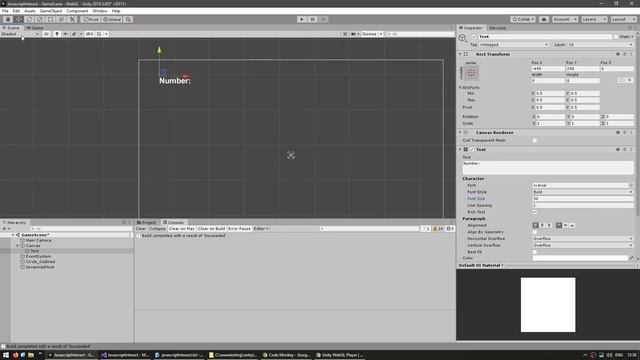
Task: Switch to the Game tab
Action: point(35,28)
